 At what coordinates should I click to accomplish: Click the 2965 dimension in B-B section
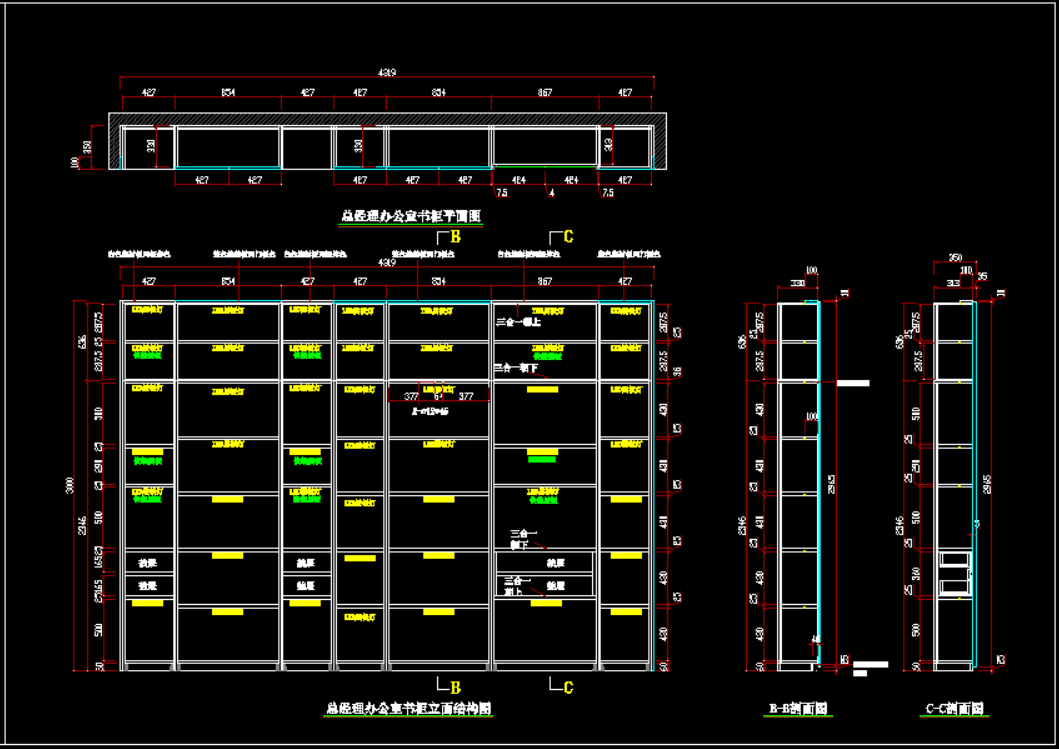coord(834,484)
